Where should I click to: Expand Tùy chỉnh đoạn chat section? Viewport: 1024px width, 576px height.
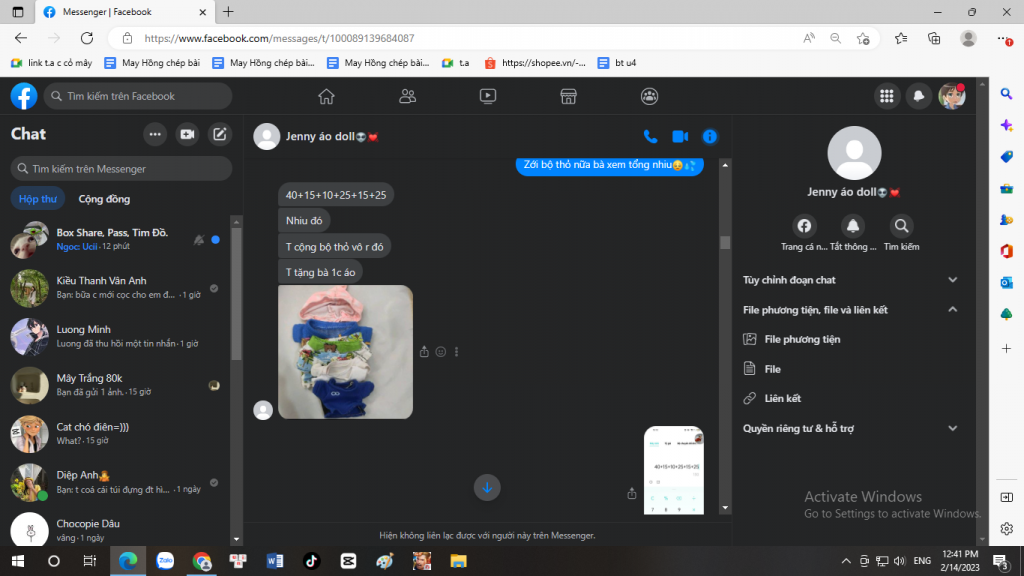[x=952, y=280]
